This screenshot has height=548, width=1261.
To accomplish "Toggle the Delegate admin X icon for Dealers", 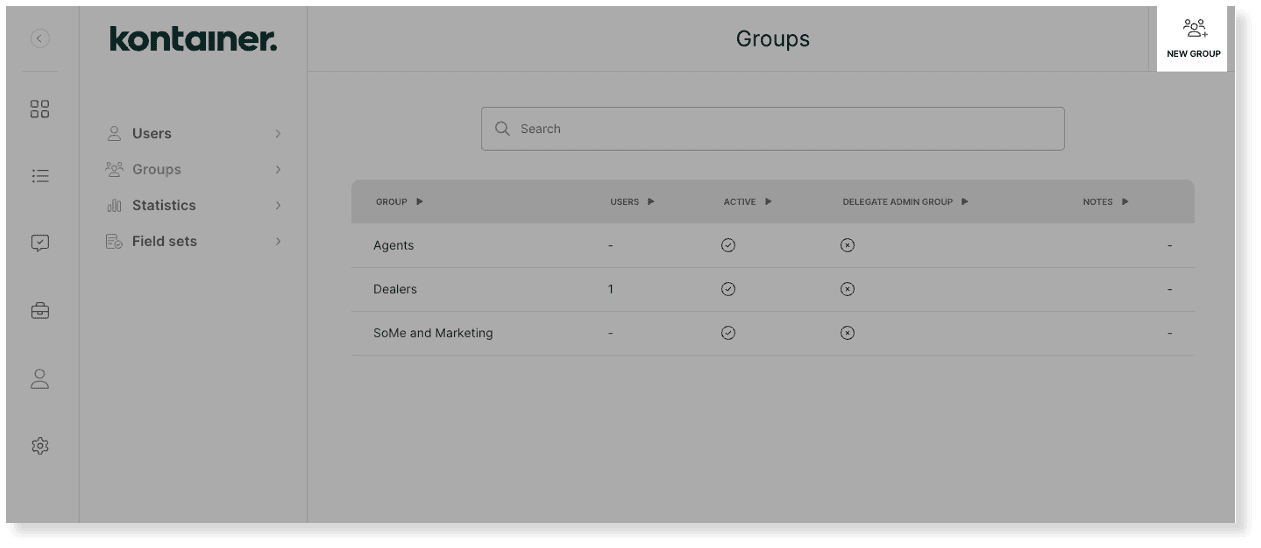I will pos(847,289).
